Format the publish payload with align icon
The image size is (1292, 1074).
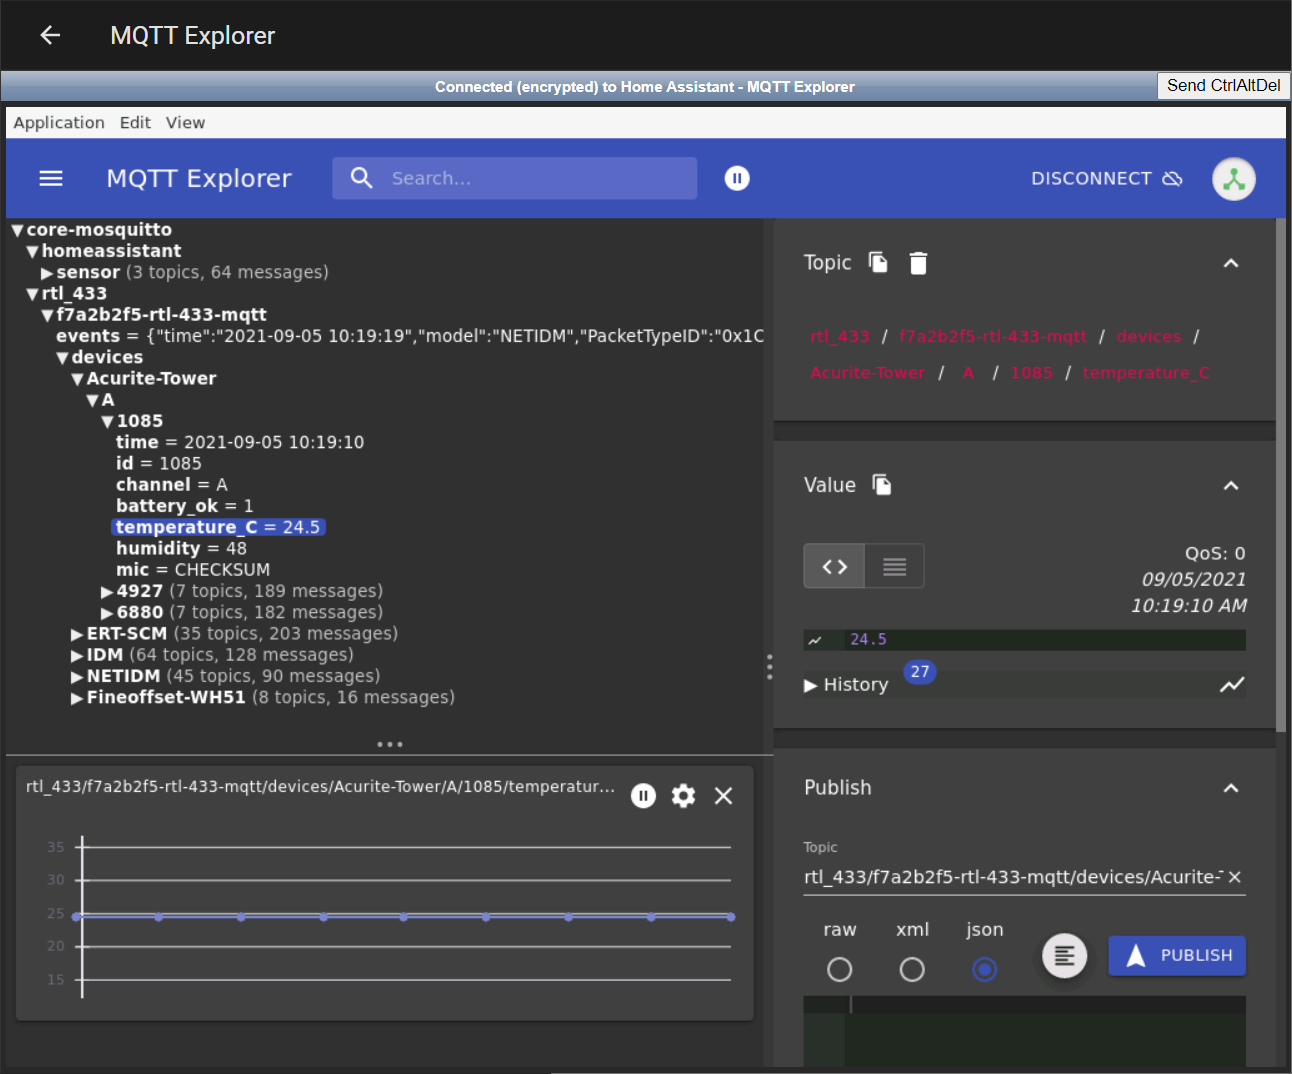(x=1065, y=957)
